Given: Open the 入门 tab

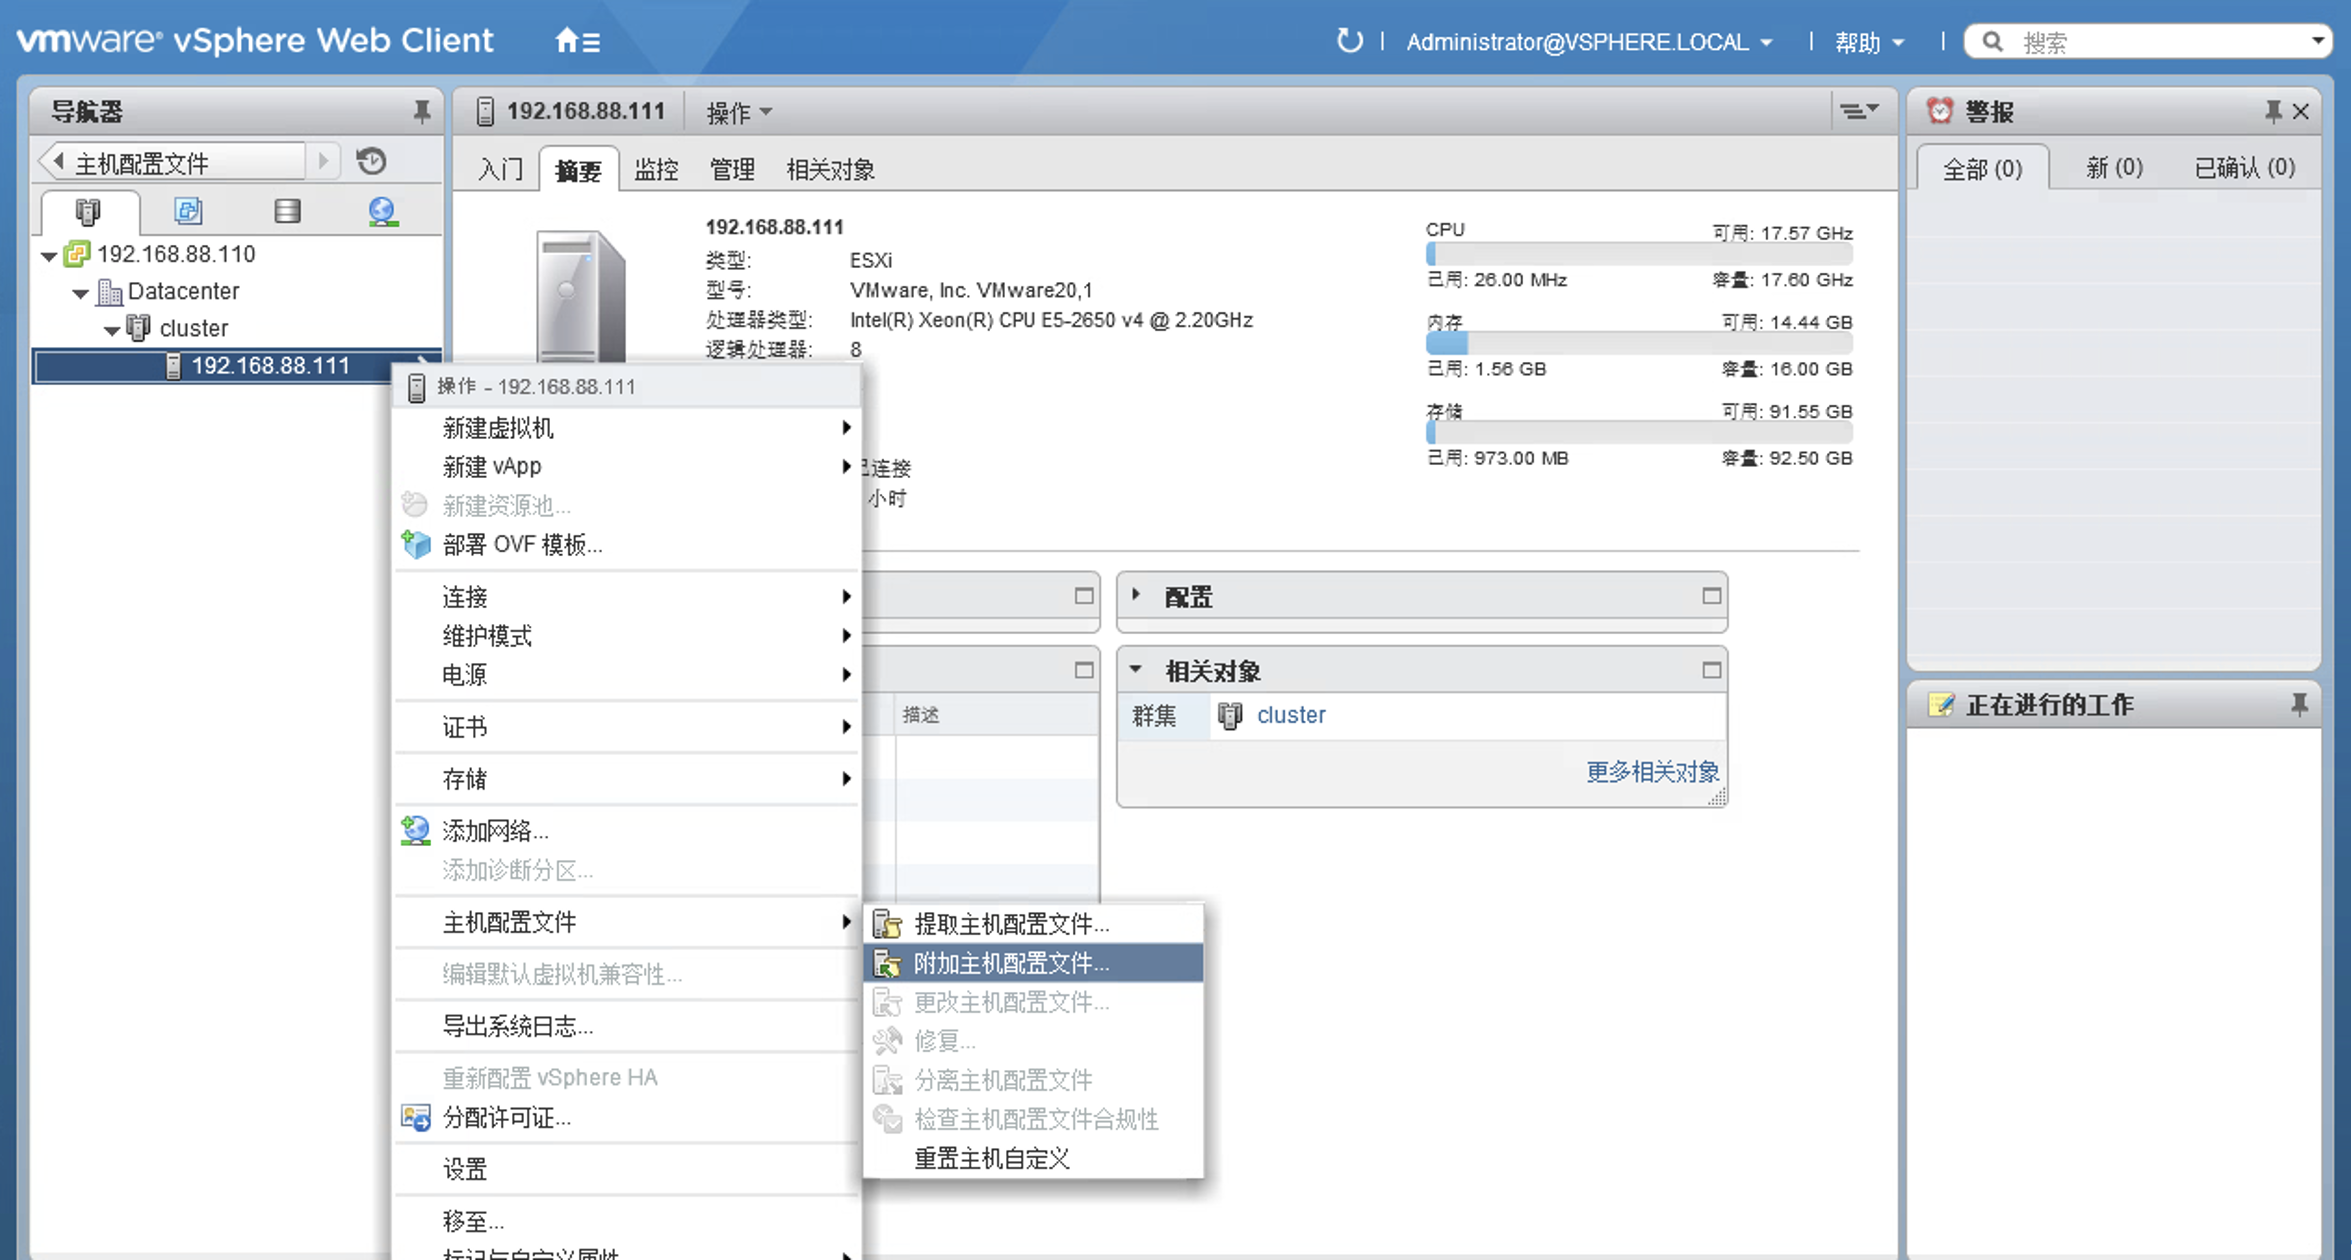Looking at the screenshot, I should (x=501, y=169).
